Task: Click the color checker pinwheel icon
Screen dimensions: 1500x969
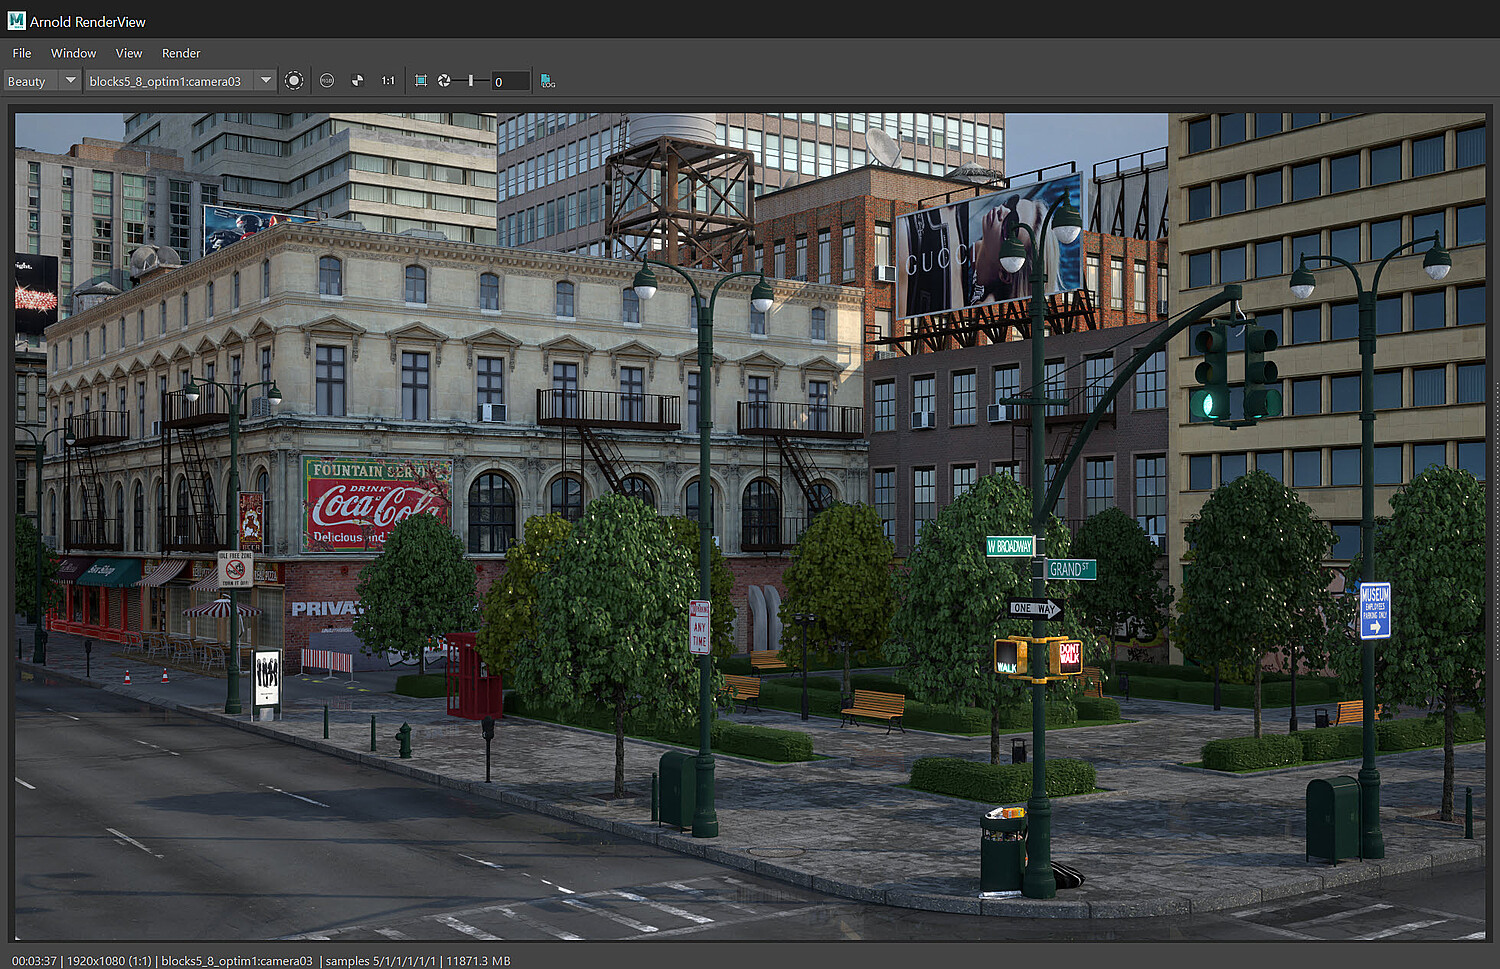Action: (x=357, y=81)
